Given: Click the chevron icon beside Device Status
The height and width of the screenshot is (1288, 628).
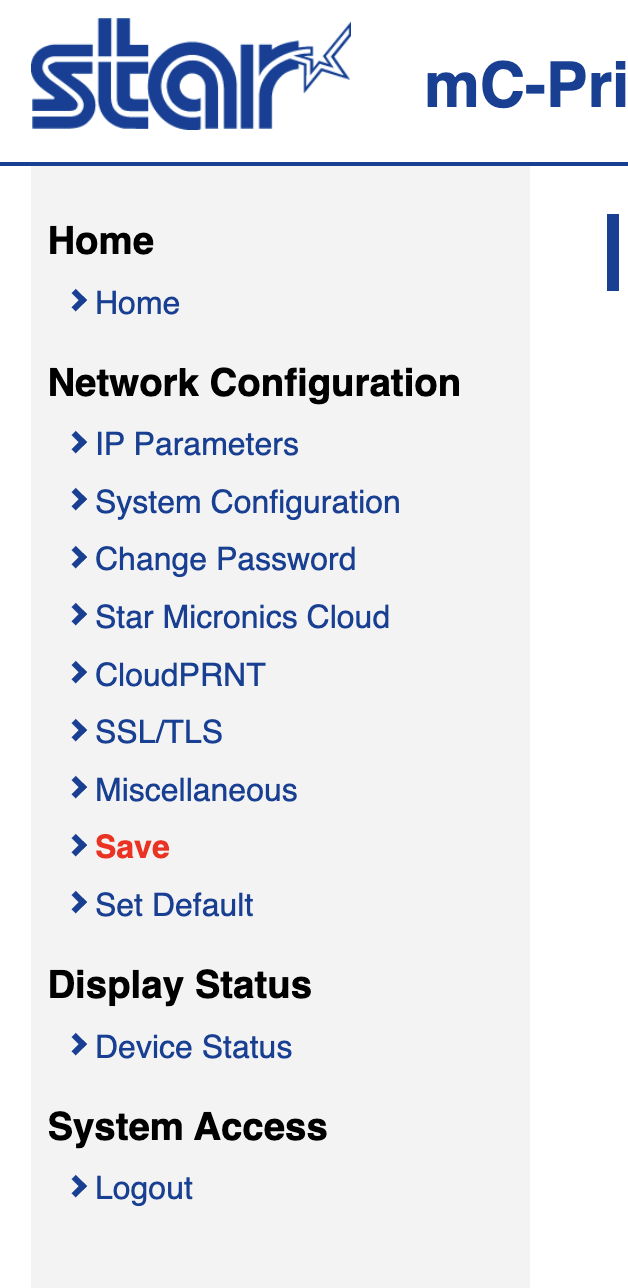Looking at the screenshot, I should click(79, 1045).
